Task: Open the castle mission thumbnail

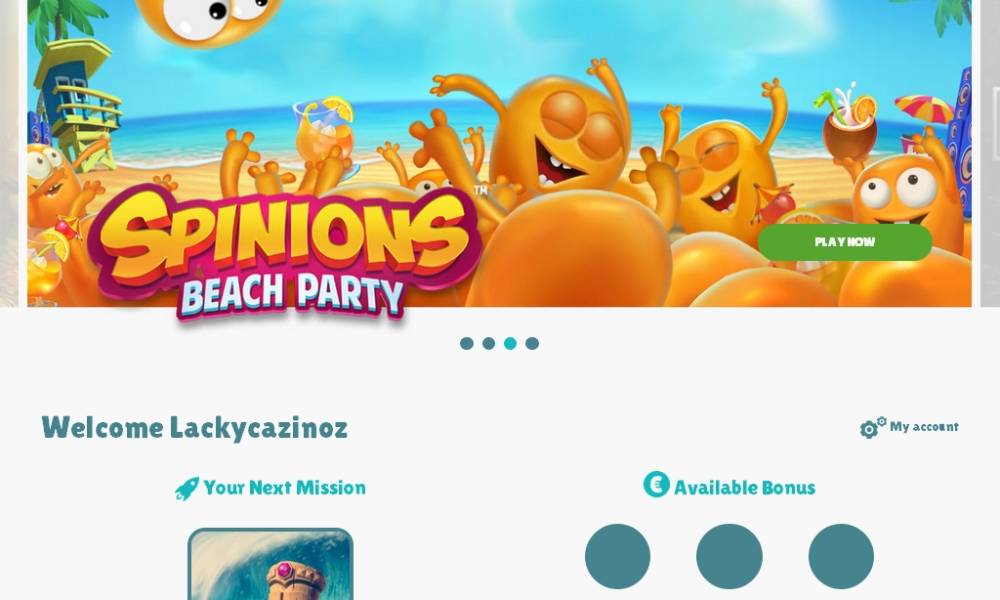Action: coord(270,564)
